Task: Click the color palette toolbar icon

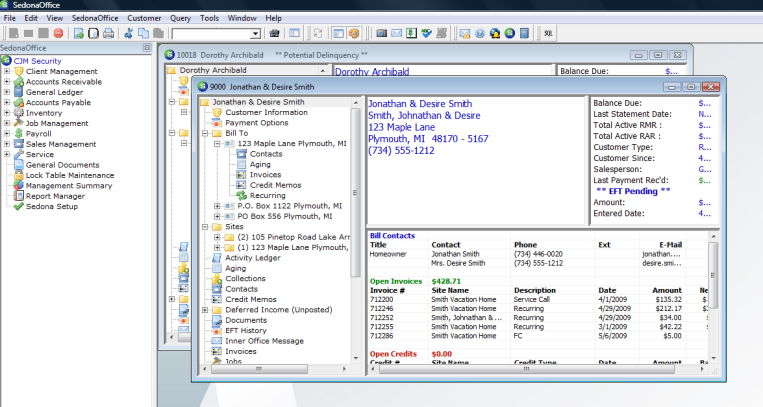Action: coord(354,34)
